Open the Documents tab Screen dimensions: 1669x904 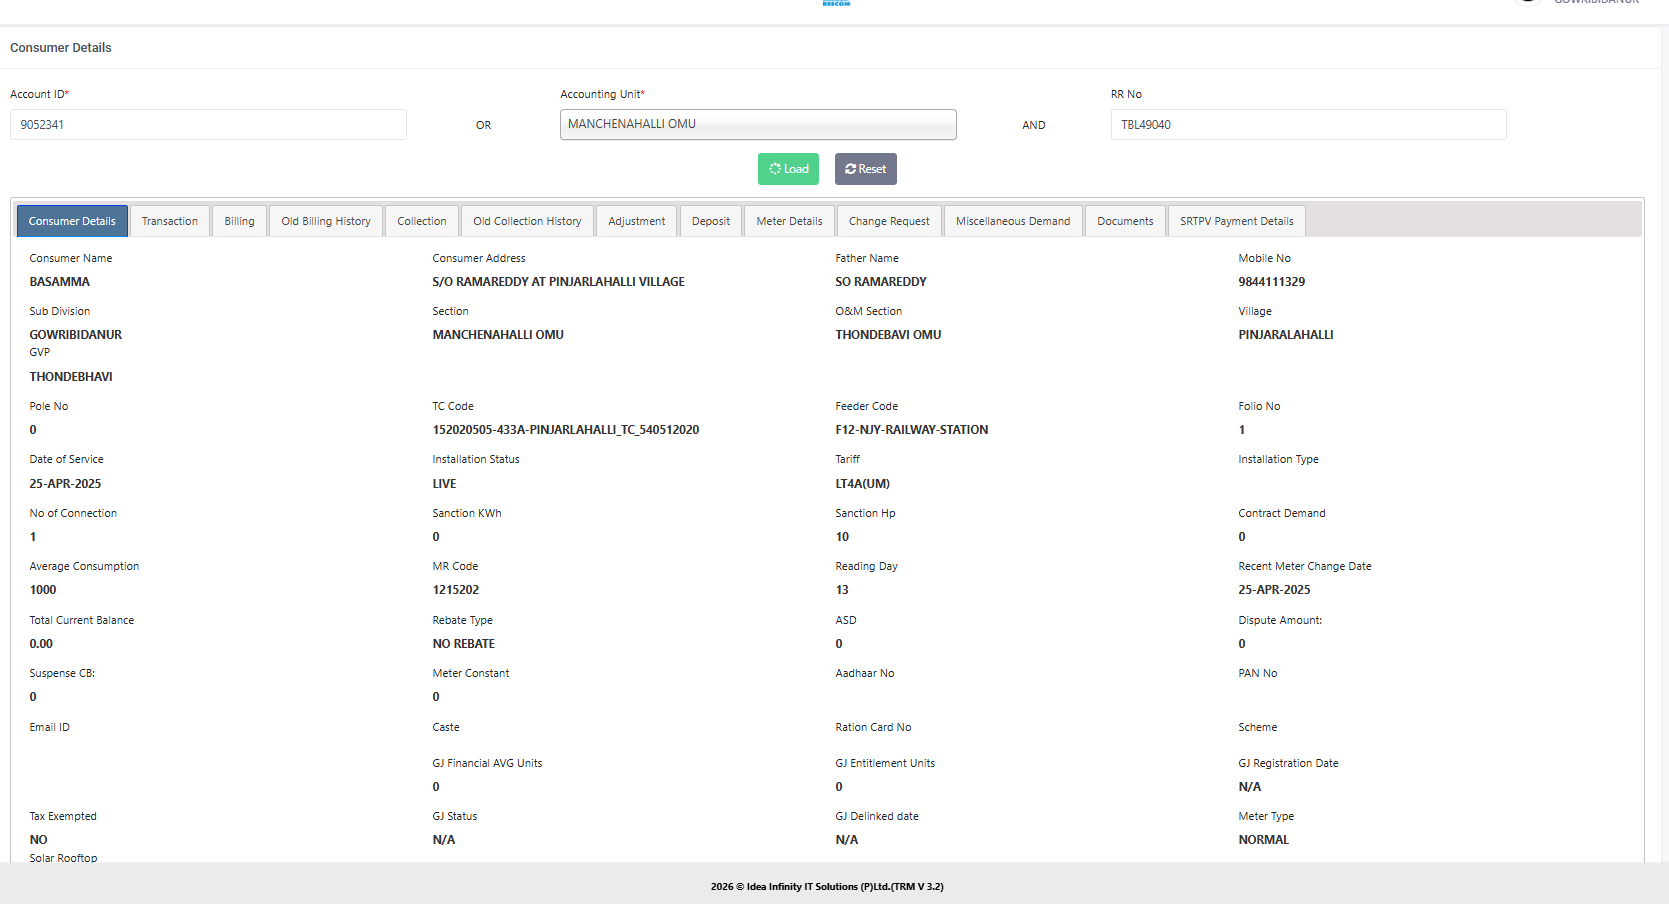pyautogui.click(x=1125, y=221)
